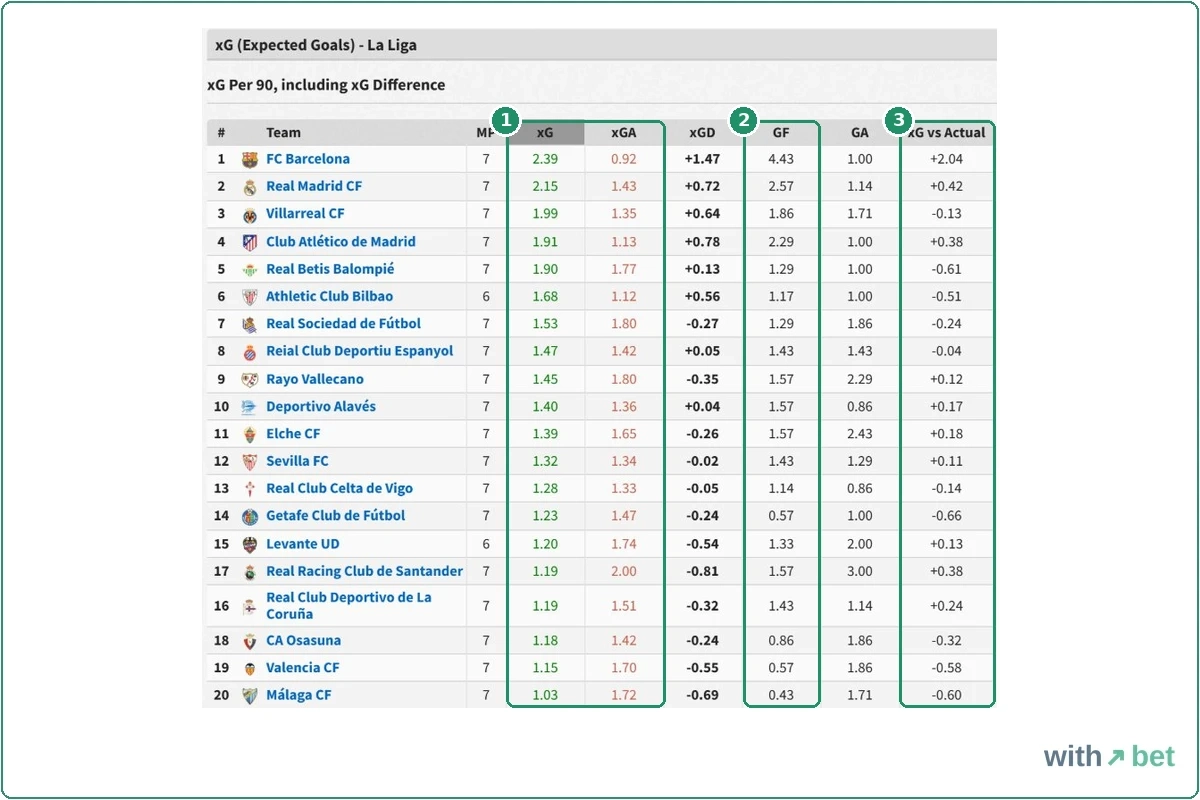Screen dimensions: 1200x800
Task: Open the Real Racing Club de Santander link
Action: (364, 571)
